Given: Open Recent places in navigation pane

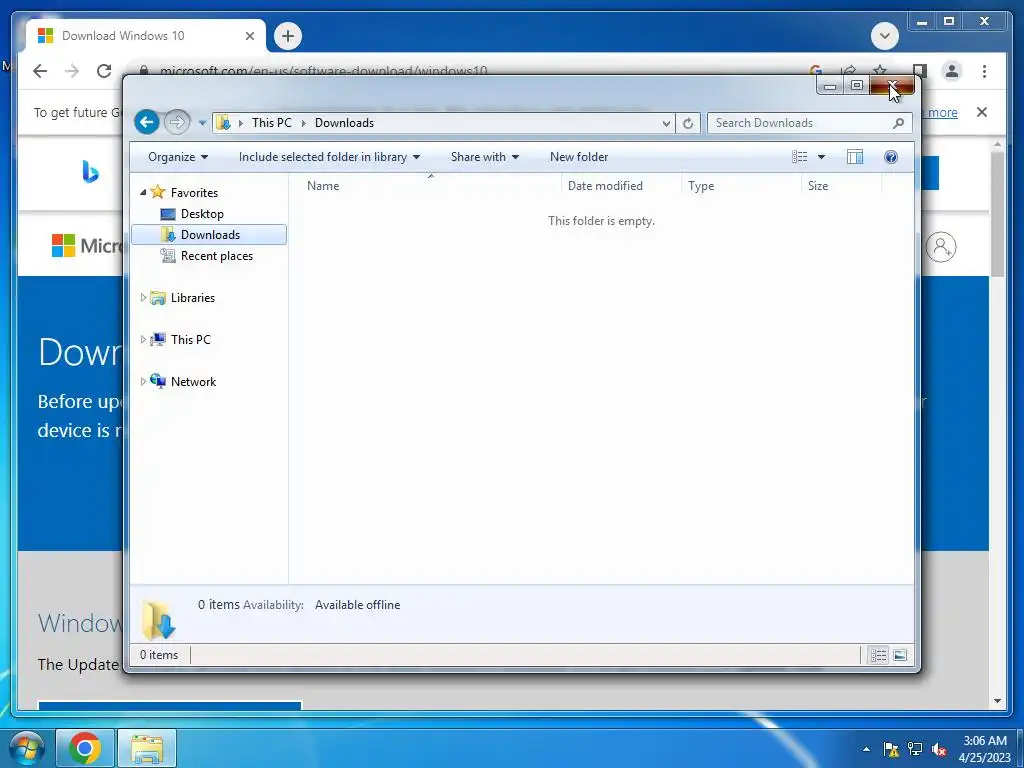Looking at the screenshot, I should click(216, 256).
